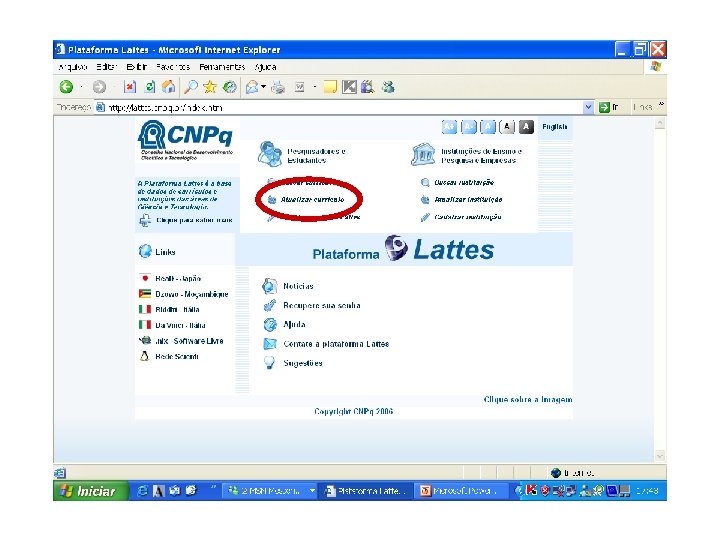Click the Clique sobre a Imagem link

coord(528,399)
